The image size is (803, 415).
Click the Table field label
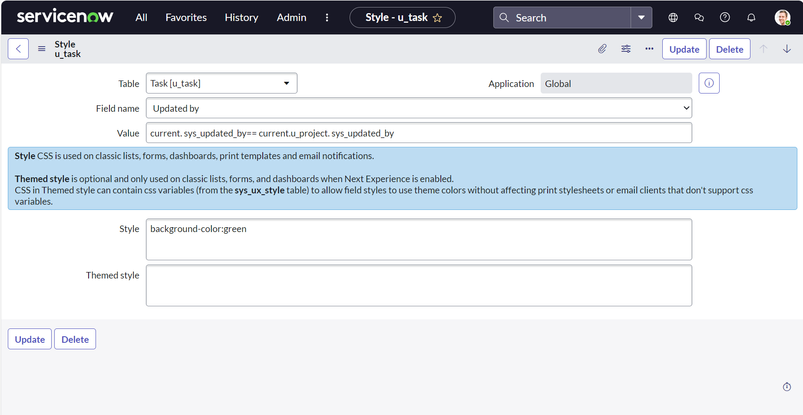[x=129, y=84]
